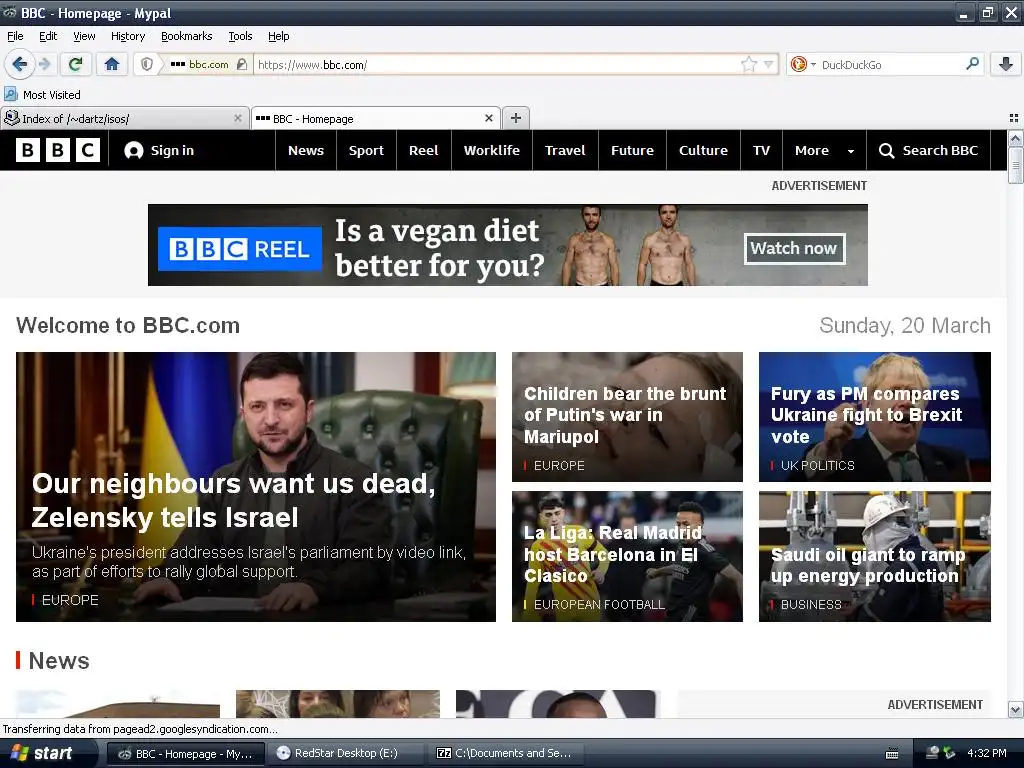Expand the More menu in the BBC nav
The height and width of the screenshot is (768, 1024).
click(824, 150)
